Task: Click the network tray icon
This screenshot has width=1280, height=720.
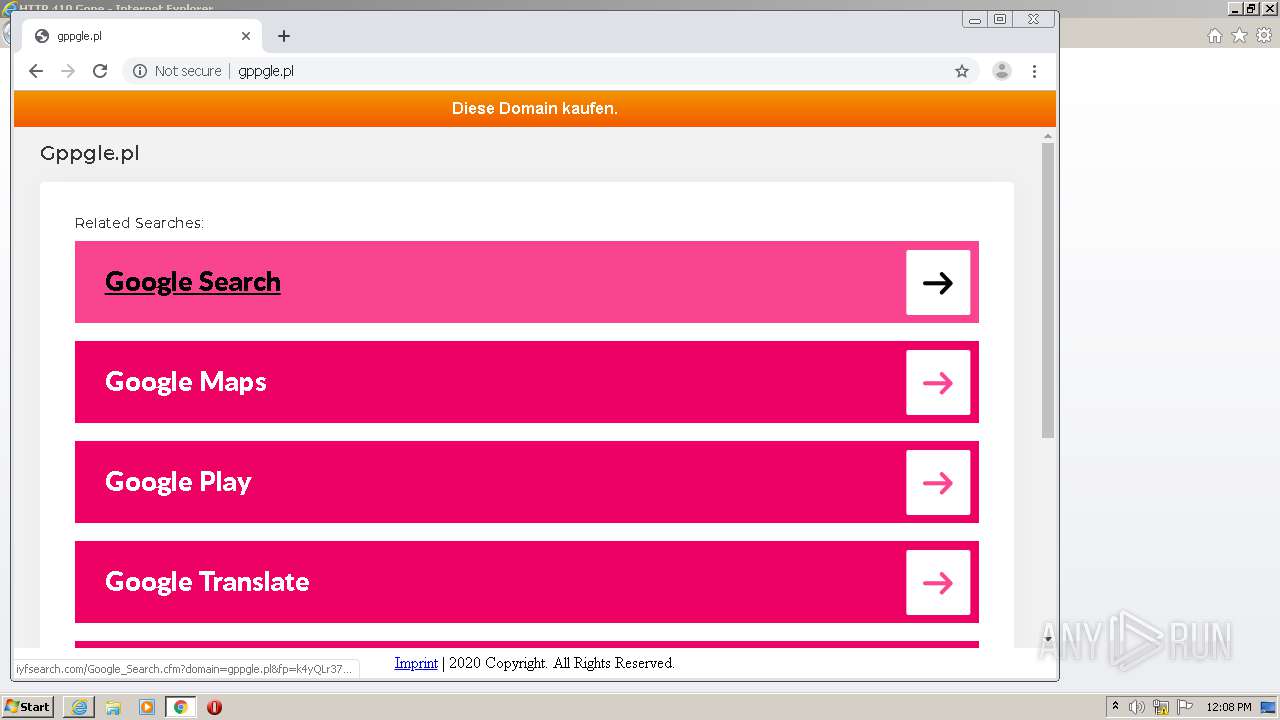Action: [1161, 707]
